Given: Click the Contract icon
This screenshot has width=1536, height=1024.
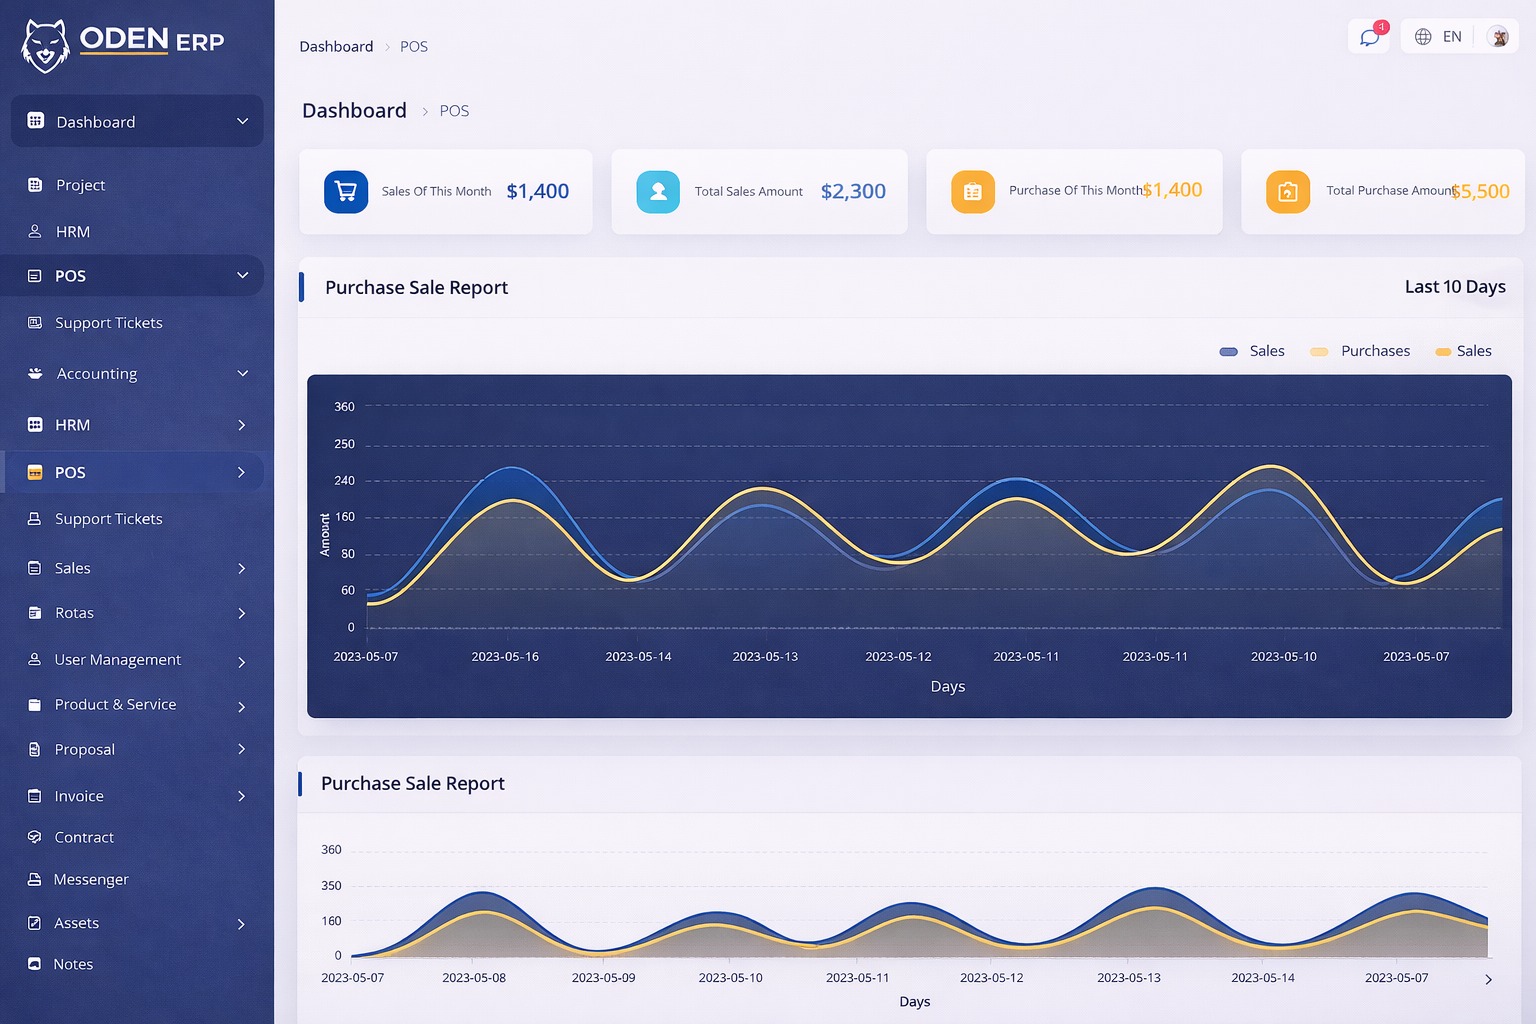Looking at the screenshot, I should 34,837.
